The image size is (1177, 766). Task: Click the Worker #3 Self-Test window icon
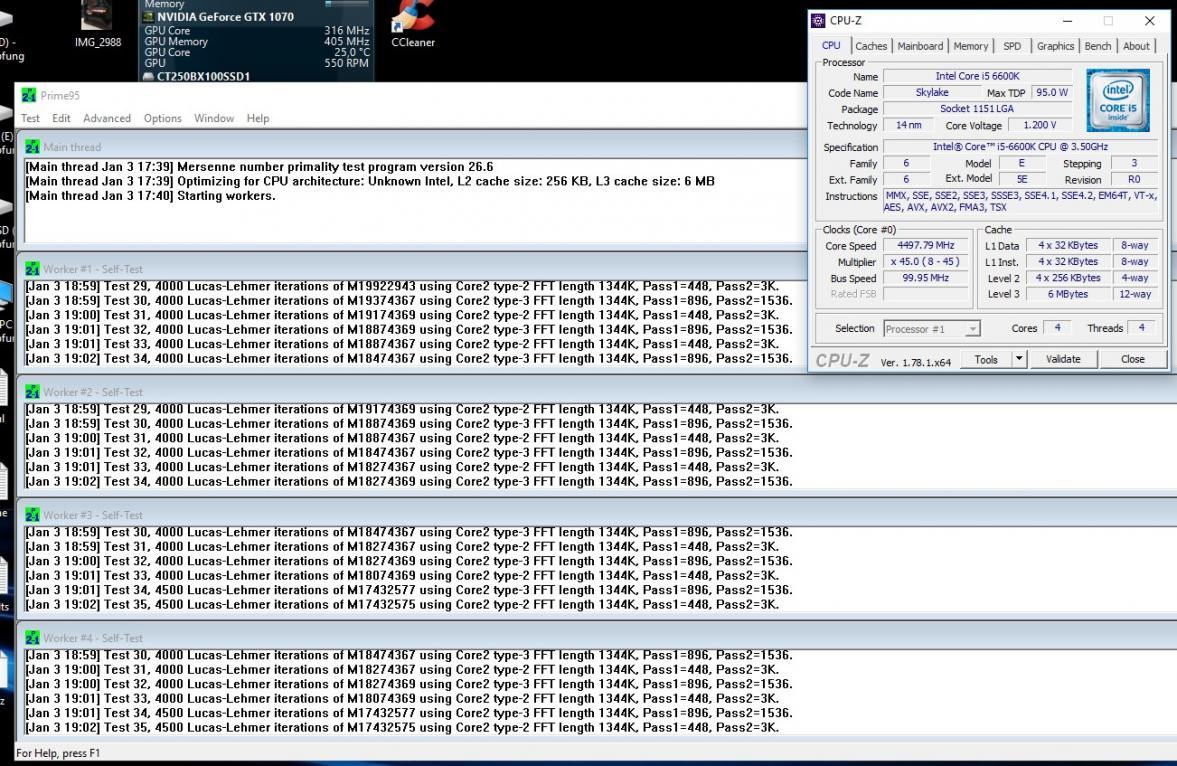click(32, 515)
